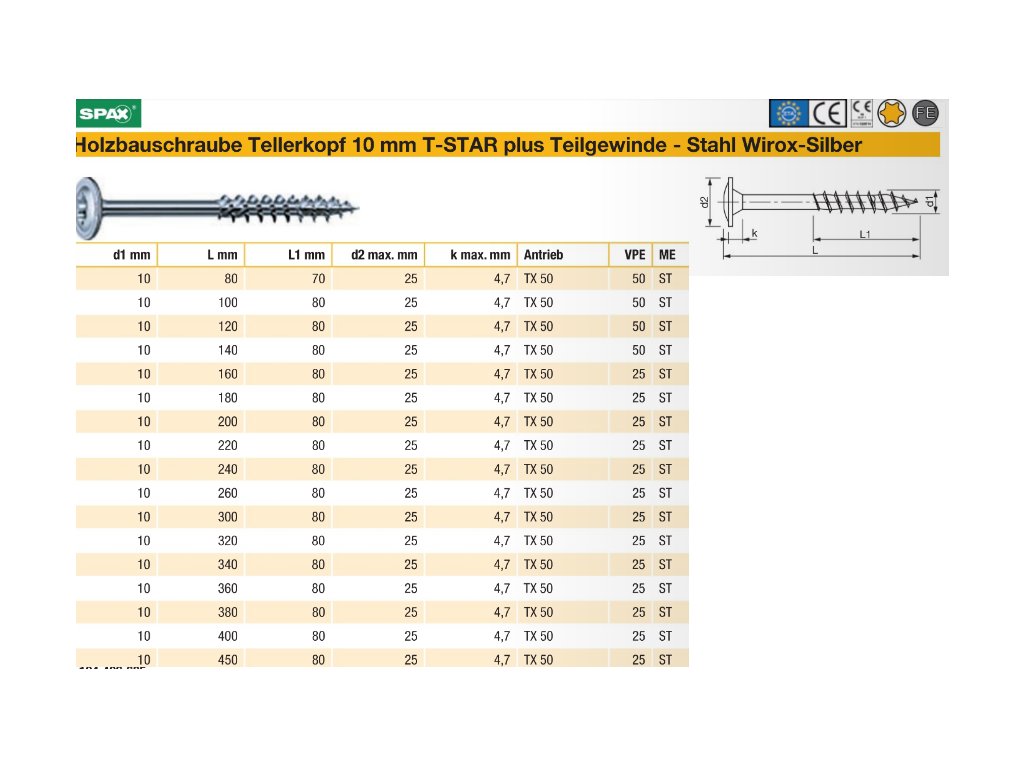Select length cell 300
The width and height of the screenshot is (1024, 768).
point(228,517)
